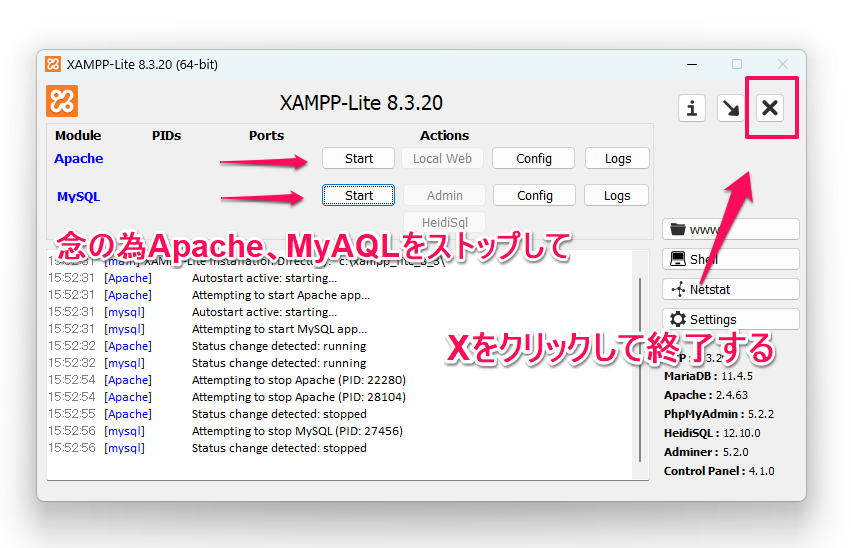The width and height of the screenshot is (851, 548).
Task: Click the large orange XAMPP logo
Action: [x=62, y=101]
